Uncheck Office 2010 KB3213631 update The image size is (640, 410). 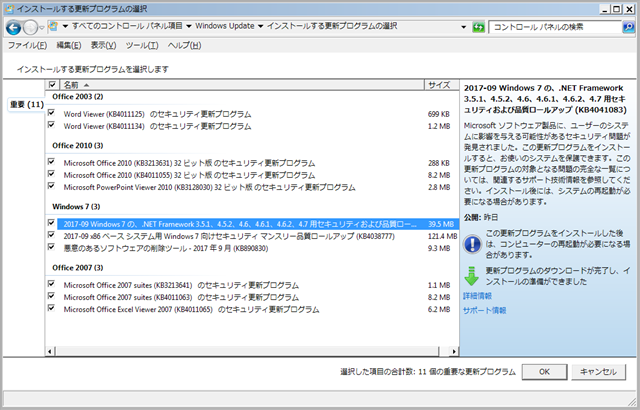click(51, 161)
